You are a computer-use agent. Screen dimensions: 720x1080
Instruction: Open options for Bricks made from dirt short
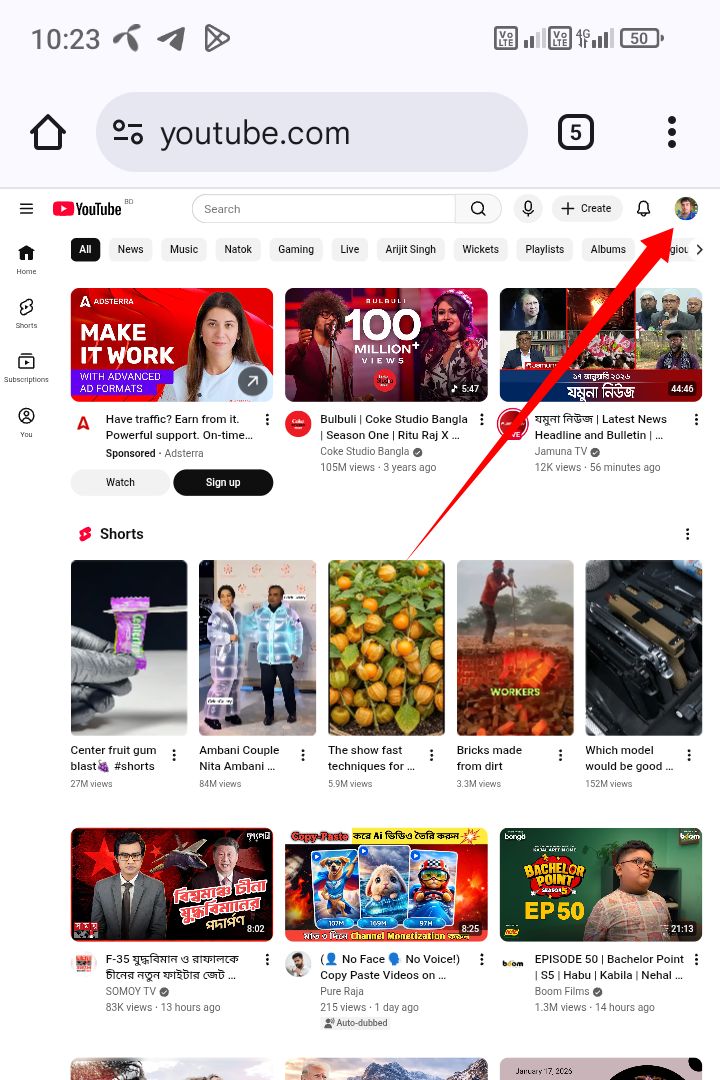(560, 756)
